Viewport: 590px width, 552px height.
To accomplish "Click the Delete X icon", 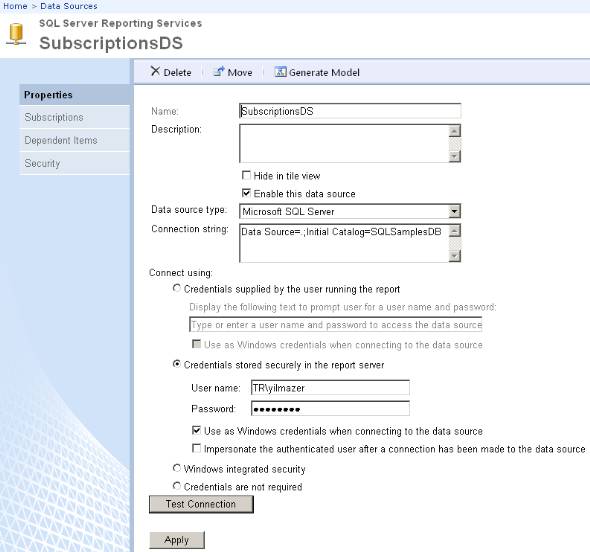I will [155, 71].
